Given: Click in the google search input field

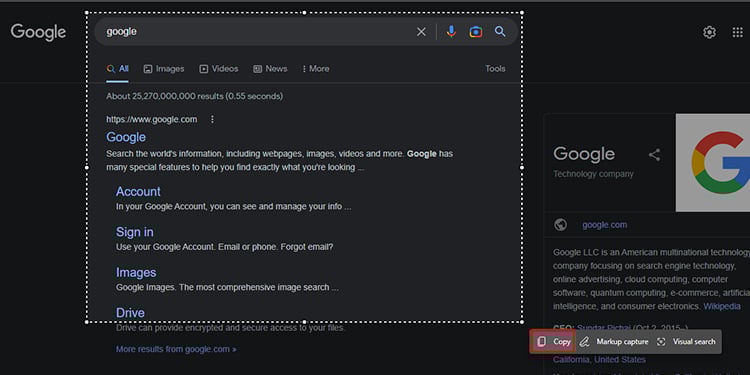Looking at the screenshot, I should (x=258, y=32).
